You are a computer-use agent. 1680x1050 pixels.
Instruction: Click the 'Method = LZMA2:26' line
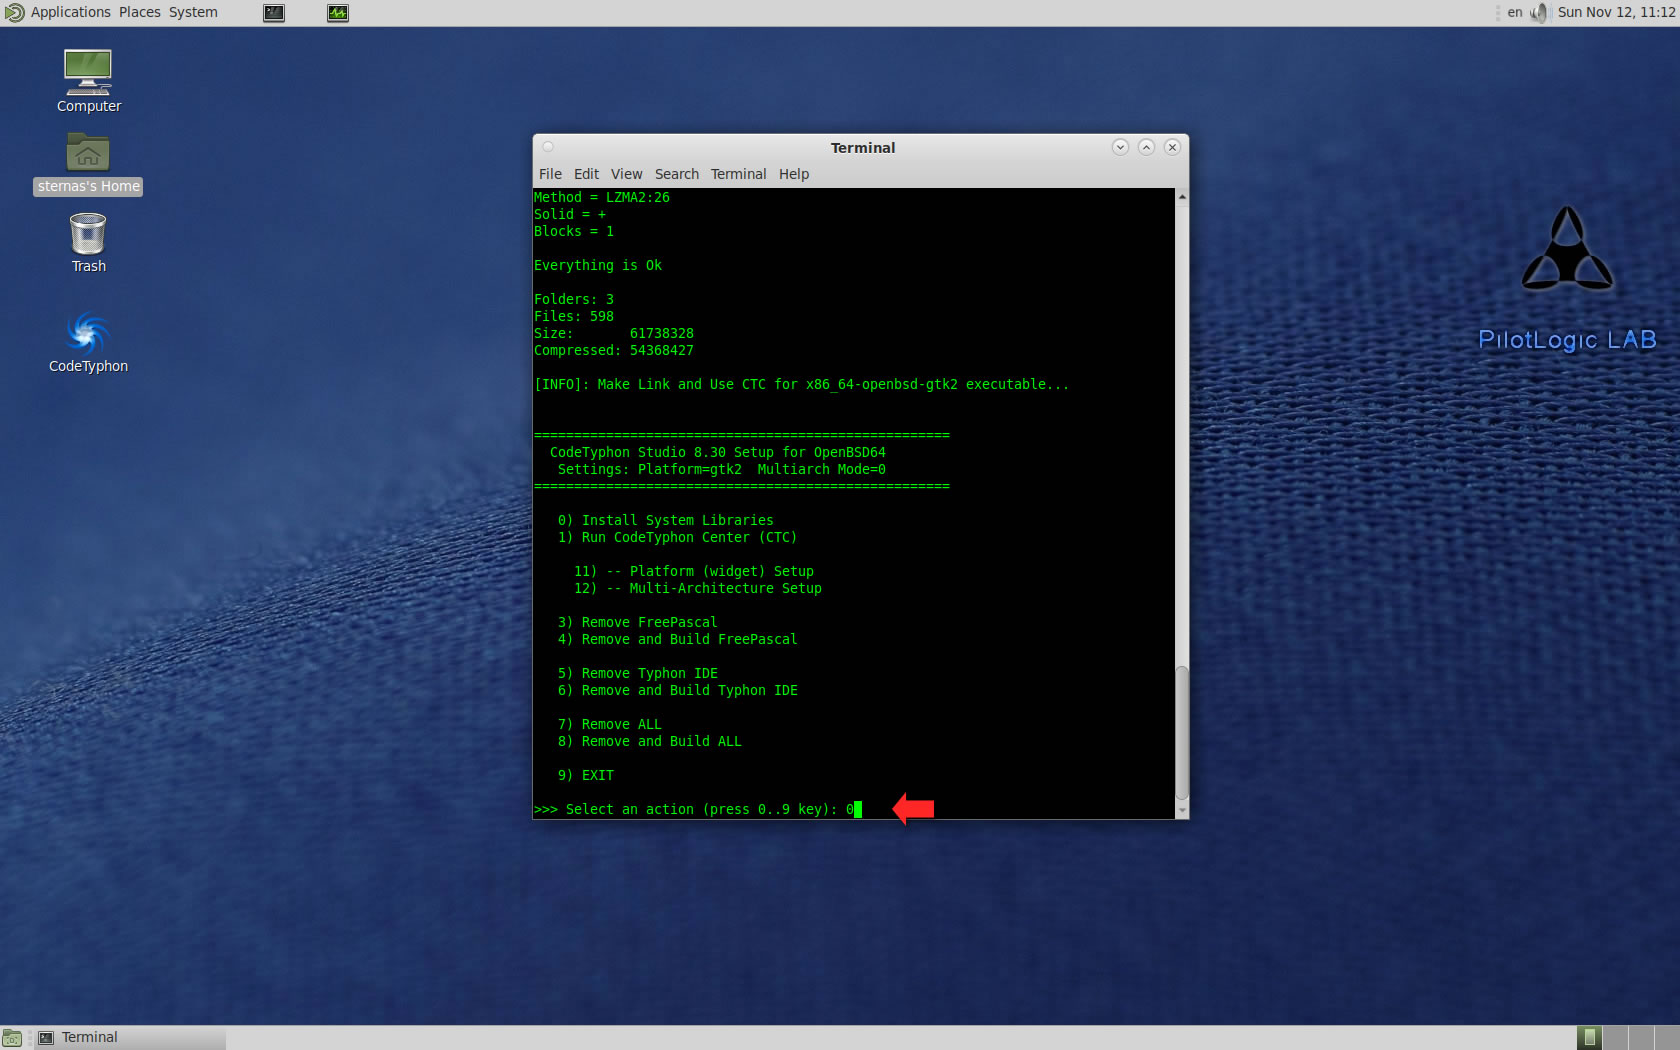click(x=602, y=197)
